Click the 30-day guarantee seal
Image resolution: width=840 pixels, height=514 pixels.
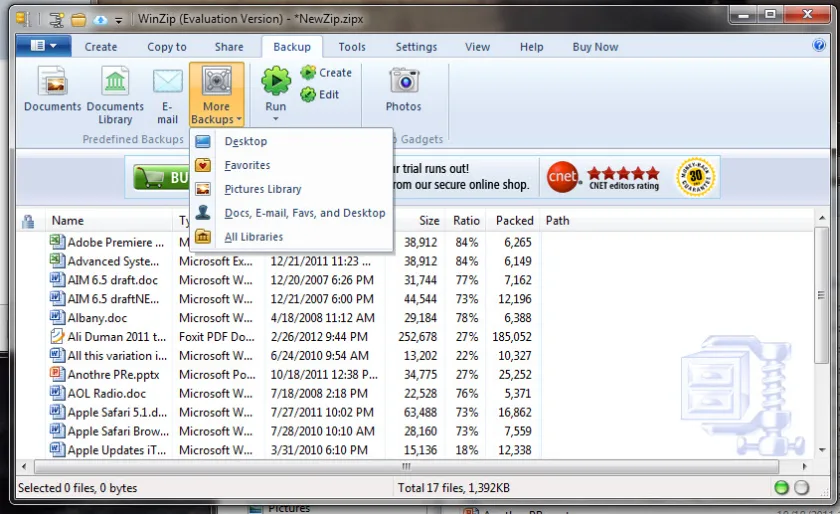(695, 177)
